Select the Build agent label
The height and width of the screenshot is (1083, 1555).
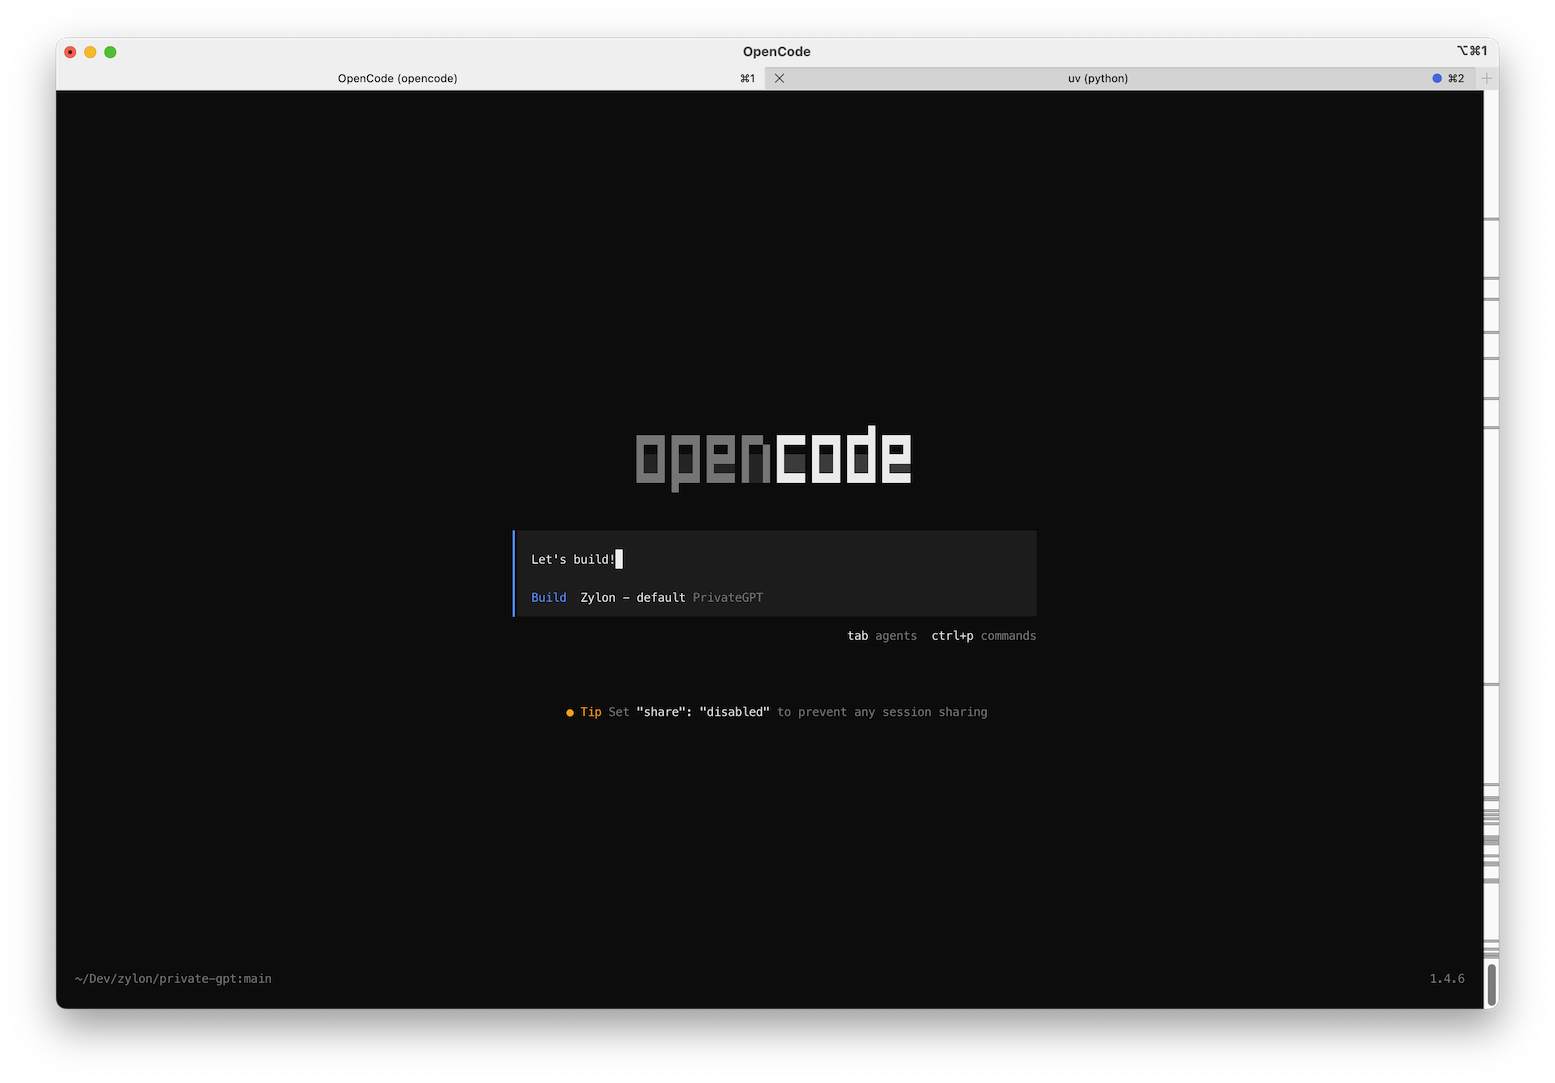click(x=548, y=597)
